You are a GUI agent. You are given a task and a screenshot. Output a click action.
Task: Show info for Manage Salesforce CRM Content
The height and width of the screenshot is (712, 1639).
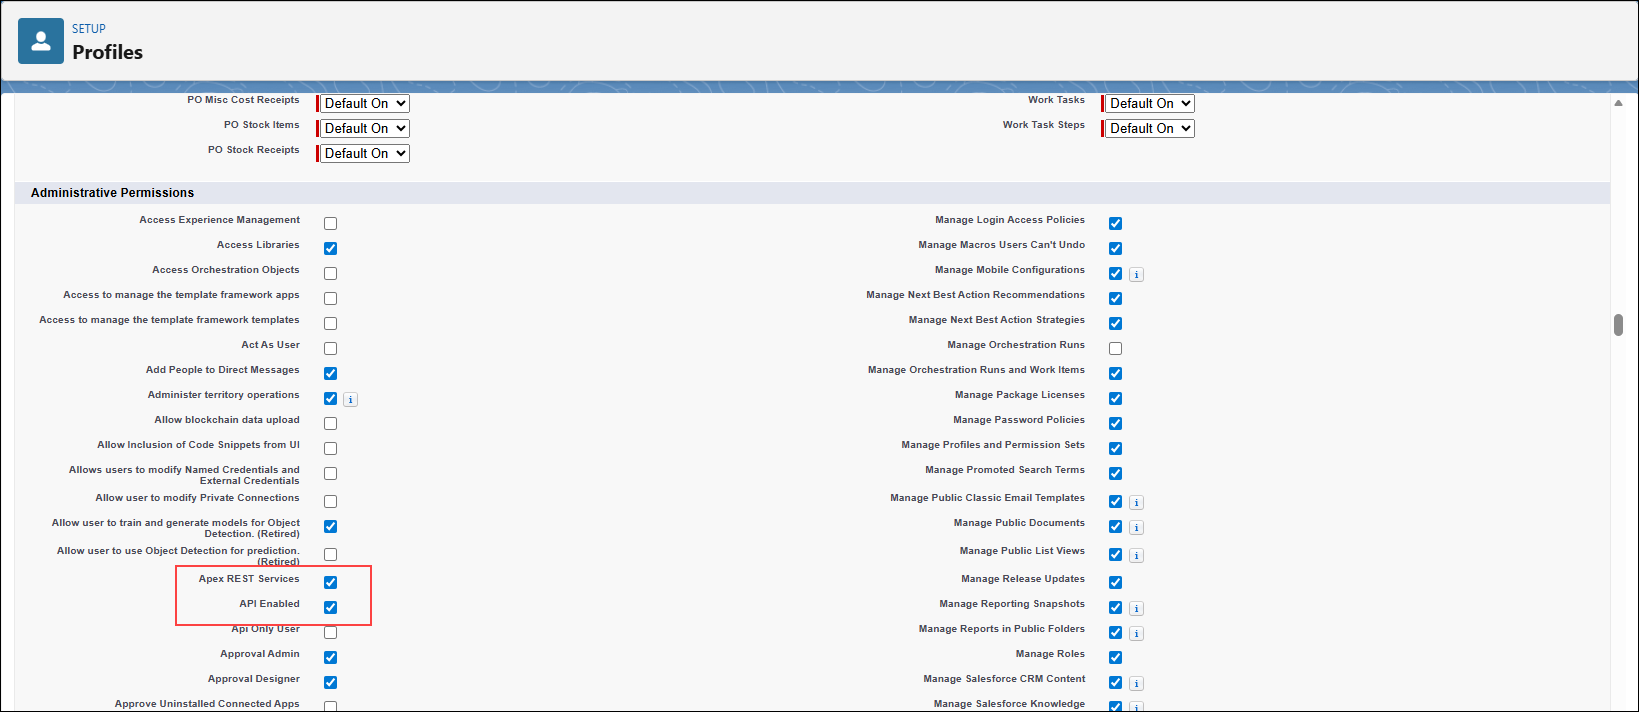click(x=1137, y=684)
